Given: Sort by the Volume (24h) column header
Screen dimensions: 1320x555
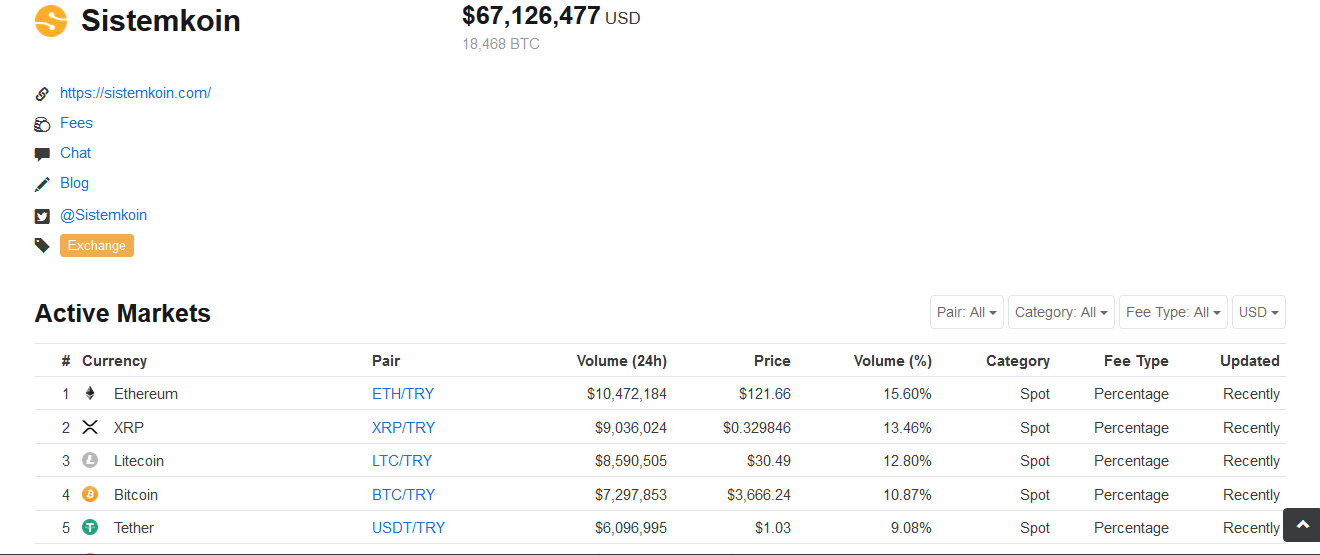Looking at the screenshot, I should coord(621,361).
